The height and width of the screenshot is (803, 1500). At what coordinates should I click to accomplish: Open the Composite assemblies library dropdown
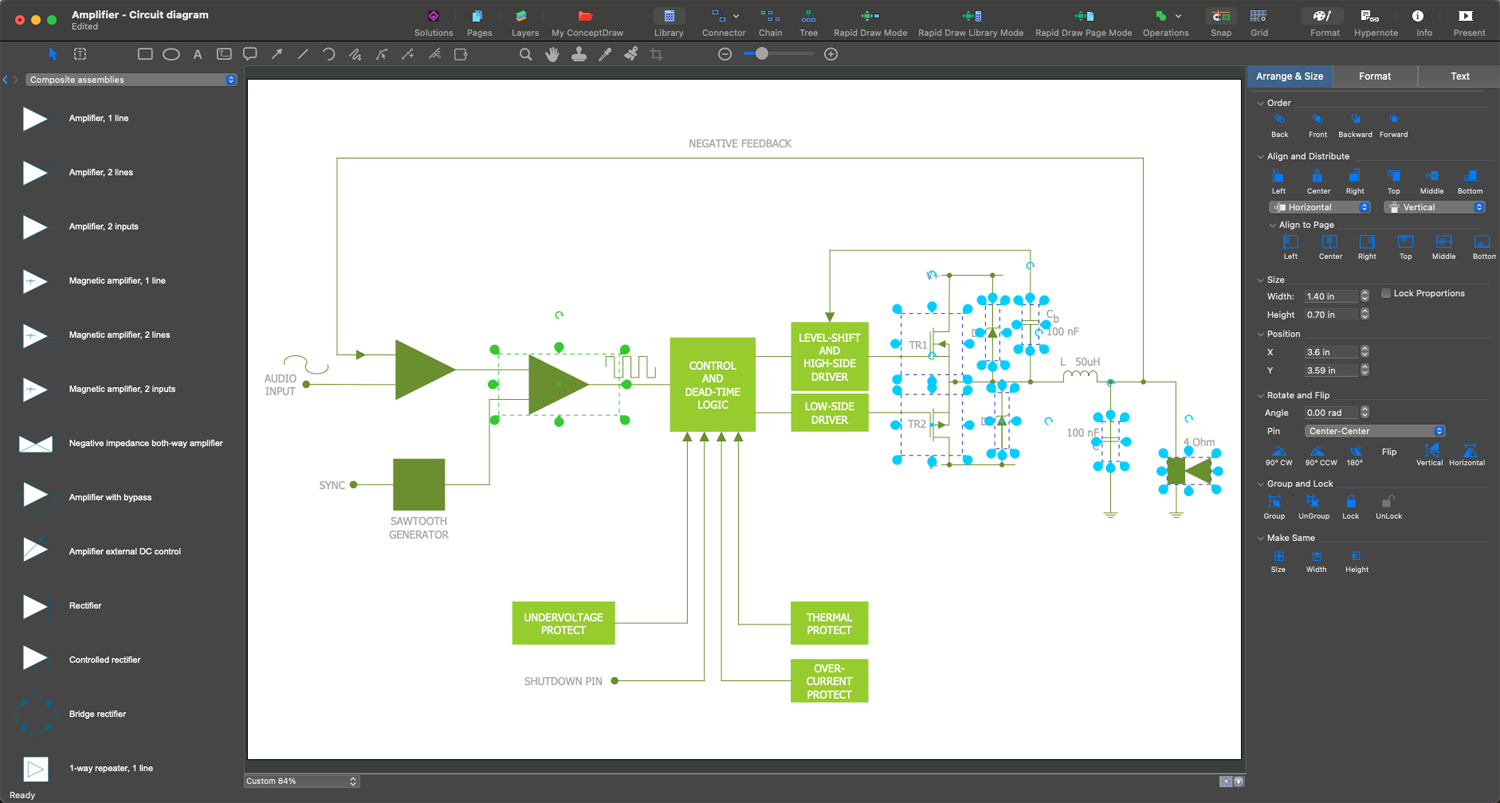131,80
